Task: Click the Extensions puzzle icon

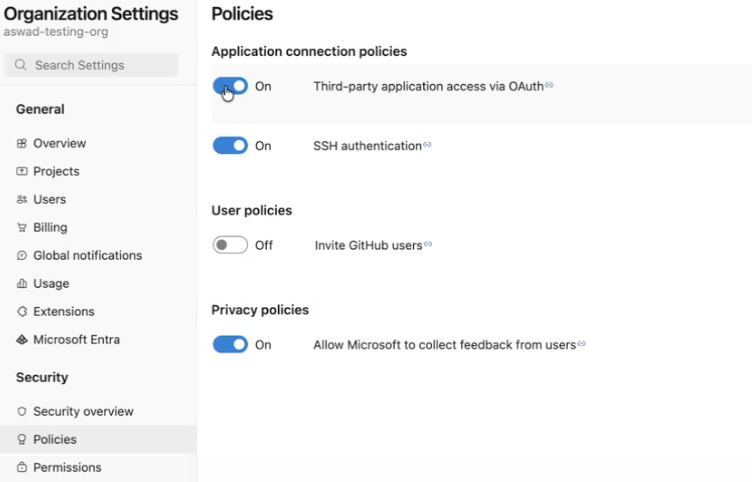Action: pyautogui.click(x=22, y=311)
